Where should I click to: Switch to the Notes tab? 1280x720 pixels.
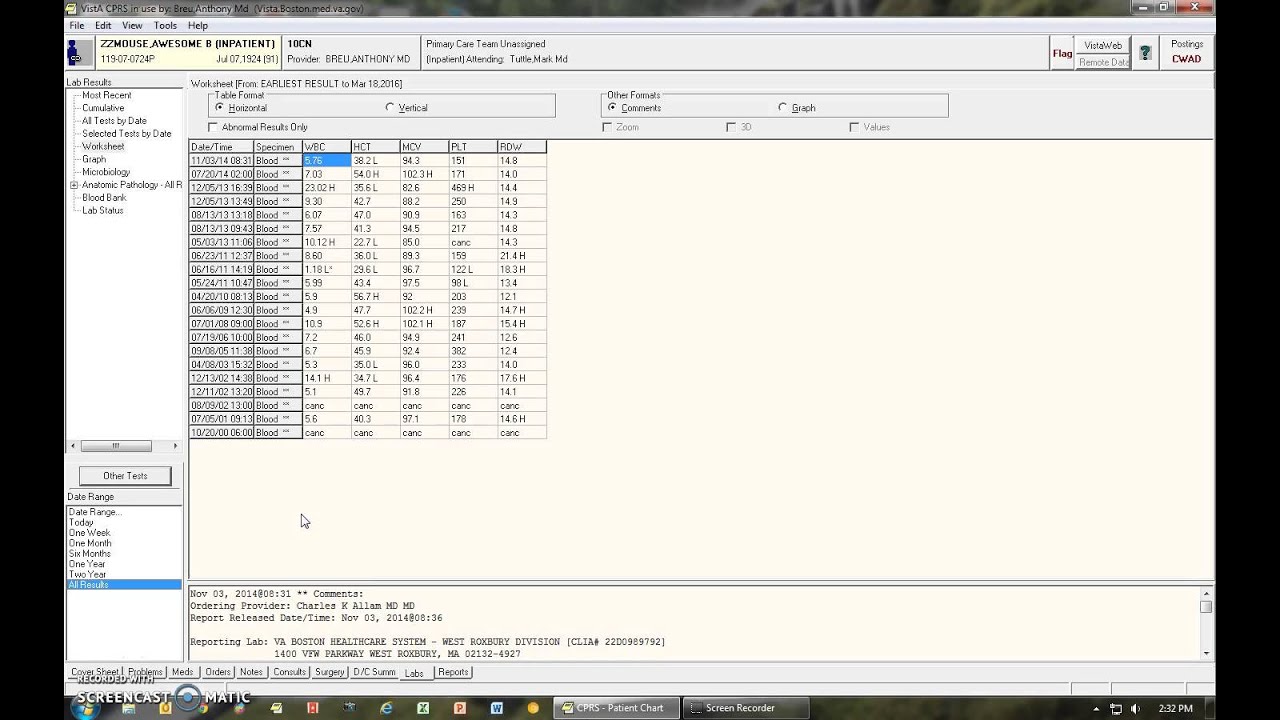[251, 672]
